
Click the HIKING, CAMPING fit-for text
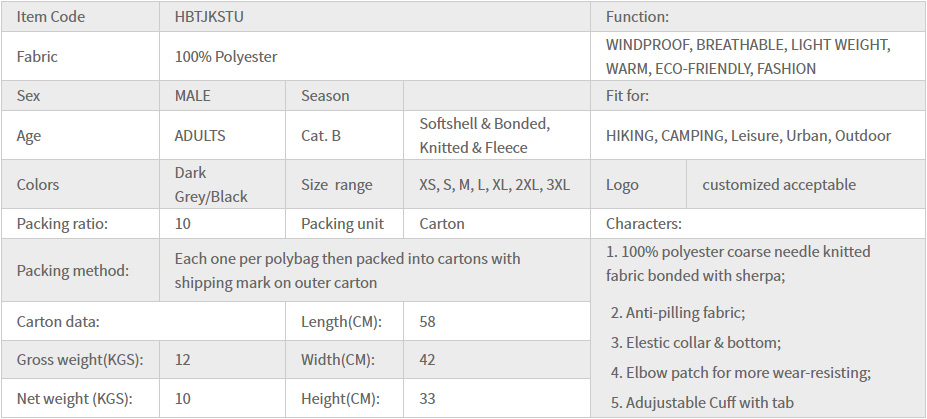coord(748,135)
